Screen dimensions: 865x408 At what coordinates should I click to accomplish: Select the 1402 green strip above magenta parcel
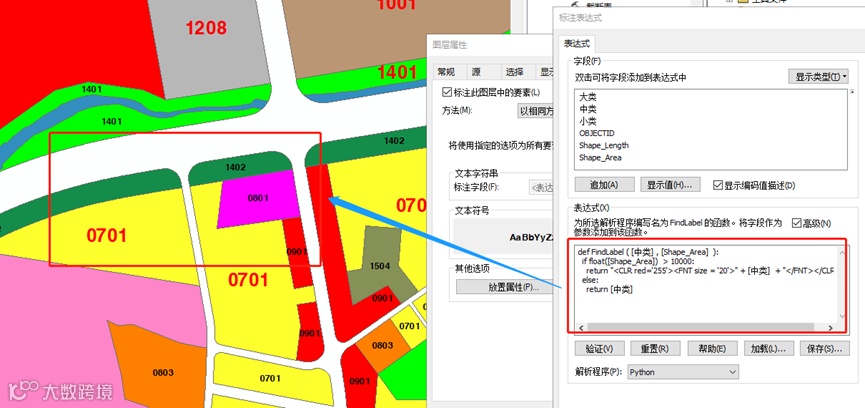pos(238,170)
